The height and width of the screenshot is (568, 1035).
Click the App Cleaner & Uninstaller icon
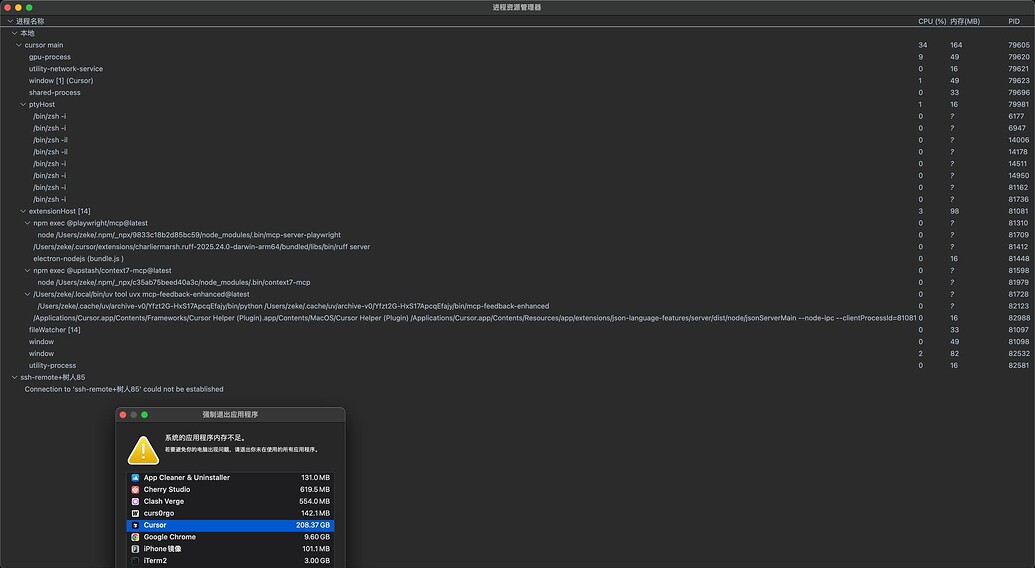coord(135,478)
